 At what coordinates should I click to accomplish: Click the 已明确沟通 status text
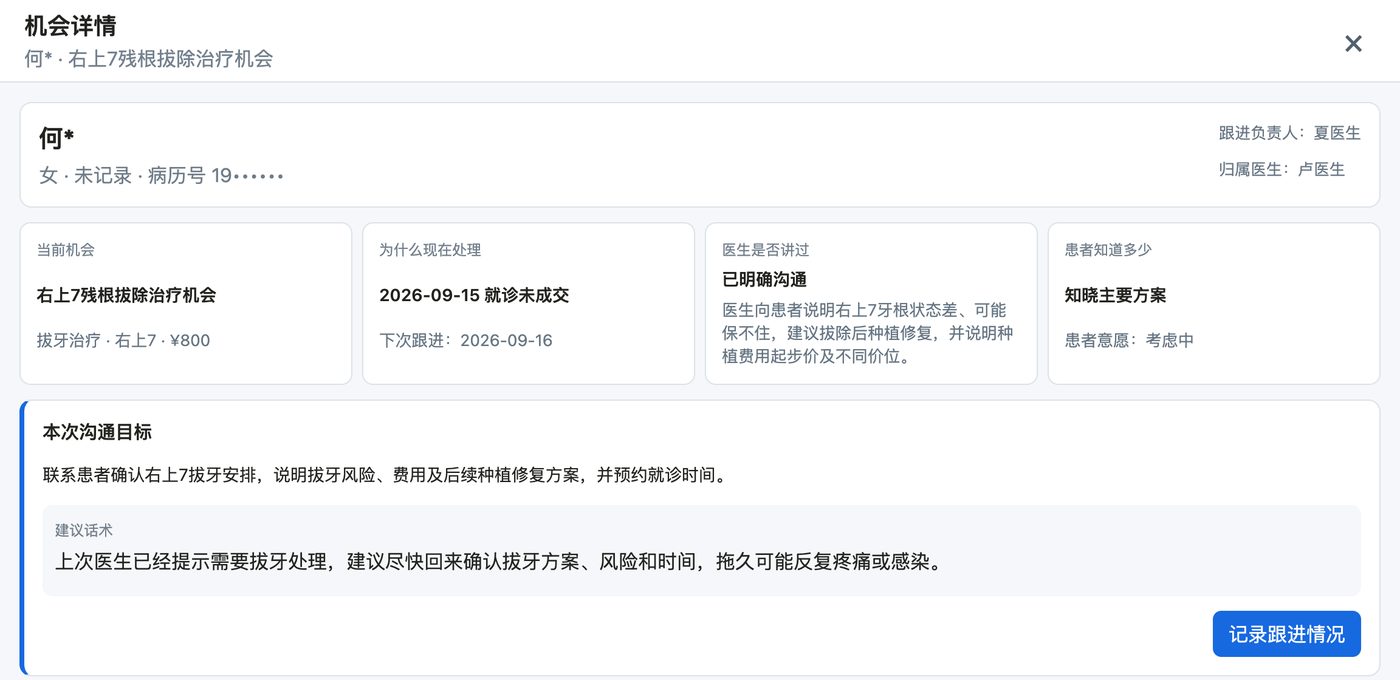pos(764,279)
